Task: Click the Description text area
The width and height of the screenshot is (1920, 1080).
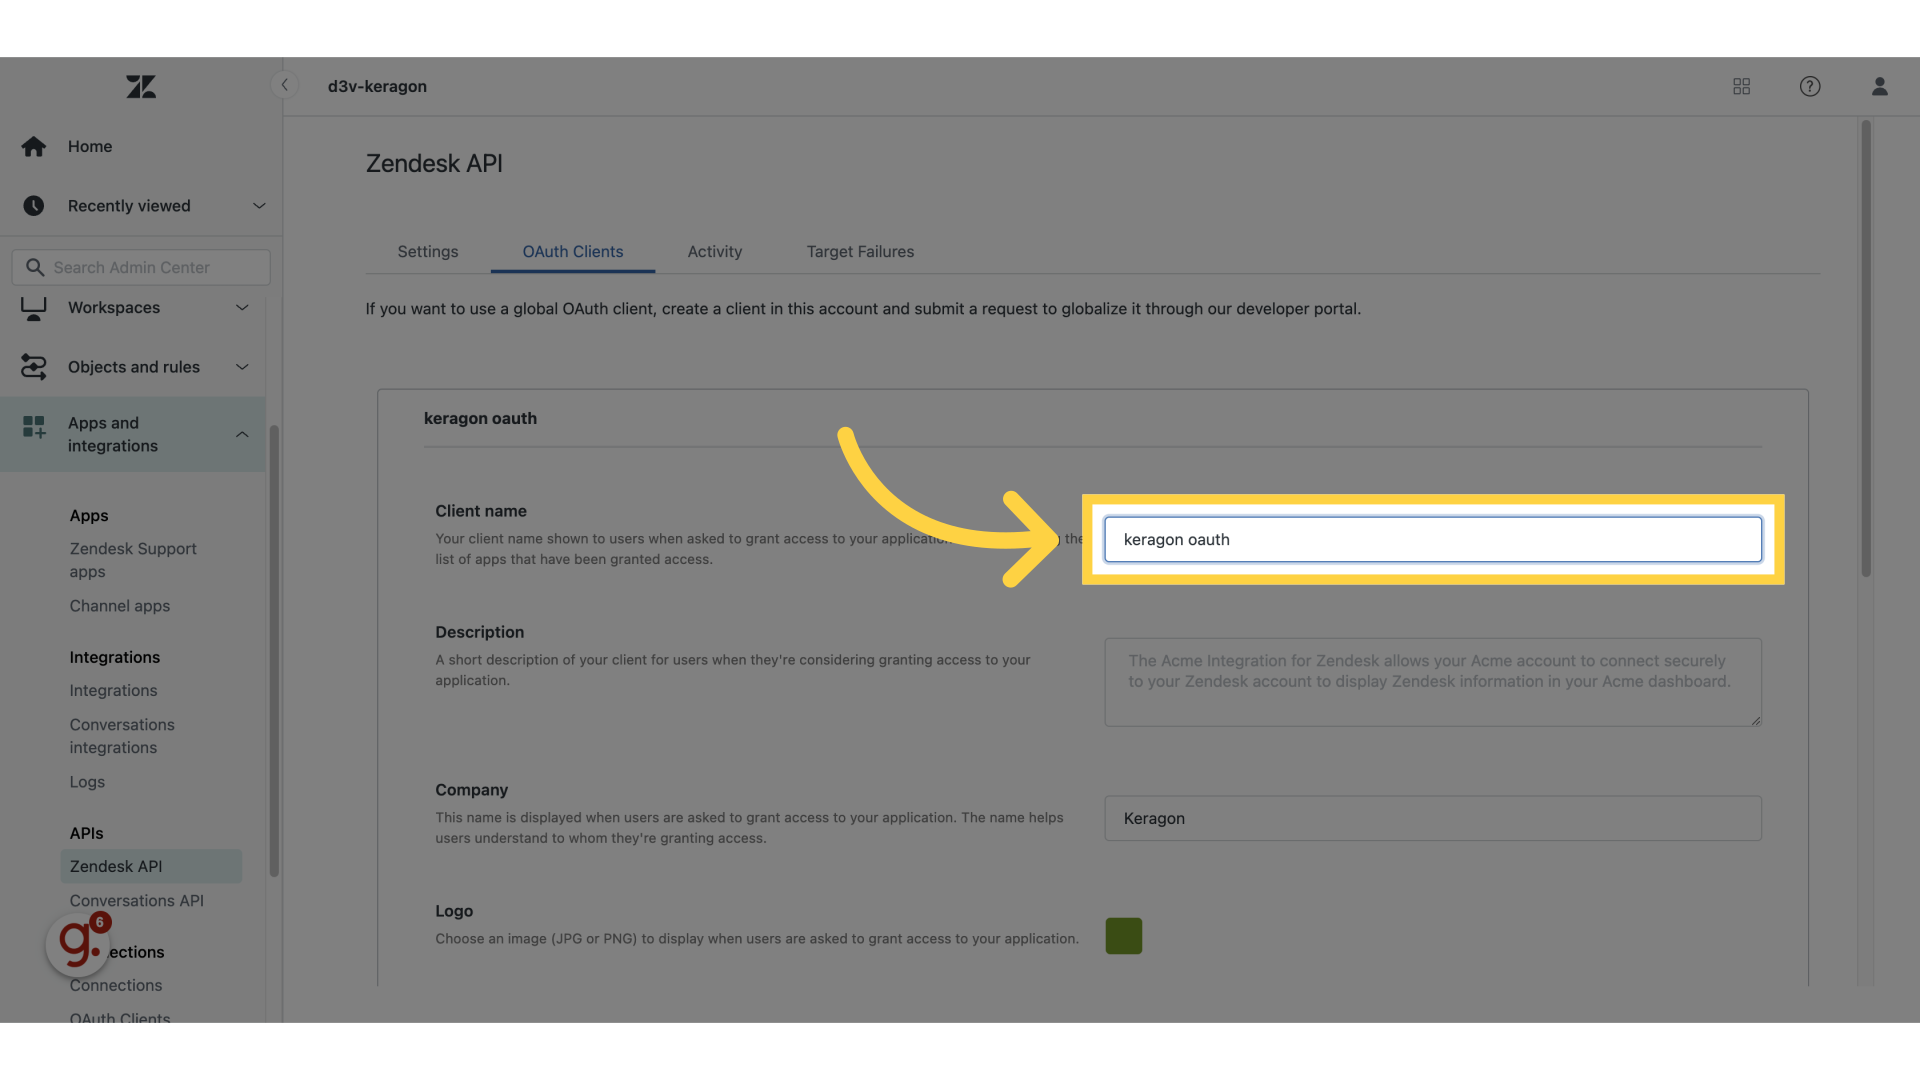Action: [1433, 683]
